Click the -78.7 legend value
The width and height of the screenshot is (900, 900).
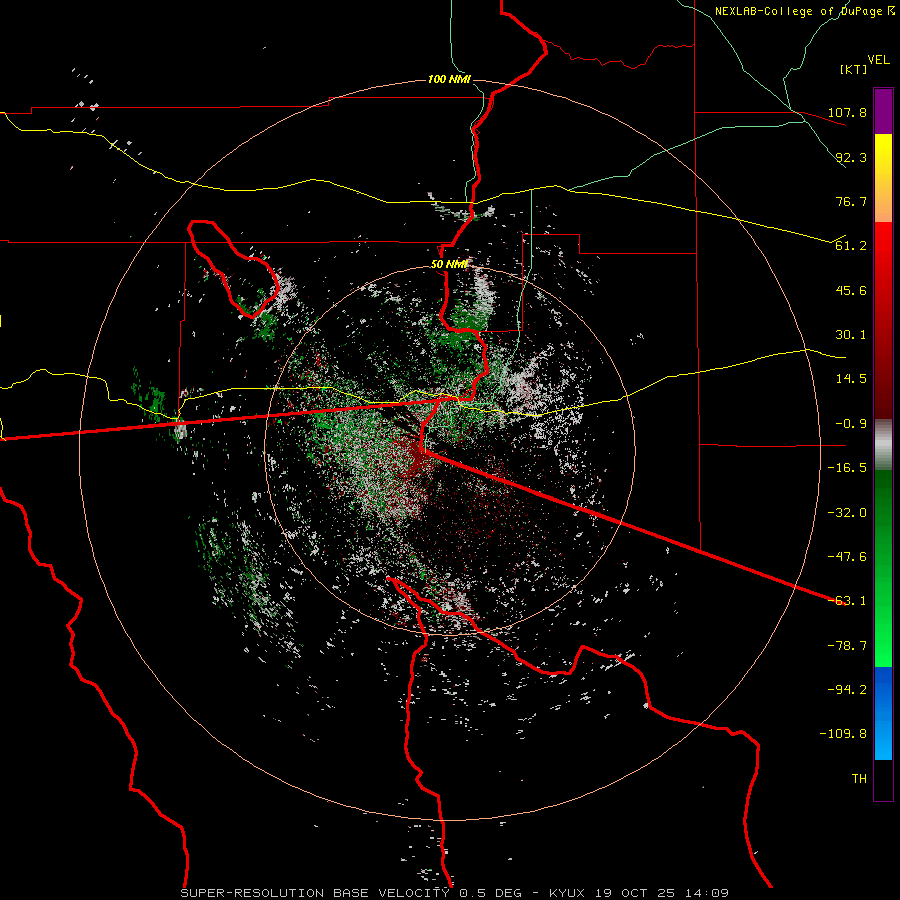coord(847,646)
